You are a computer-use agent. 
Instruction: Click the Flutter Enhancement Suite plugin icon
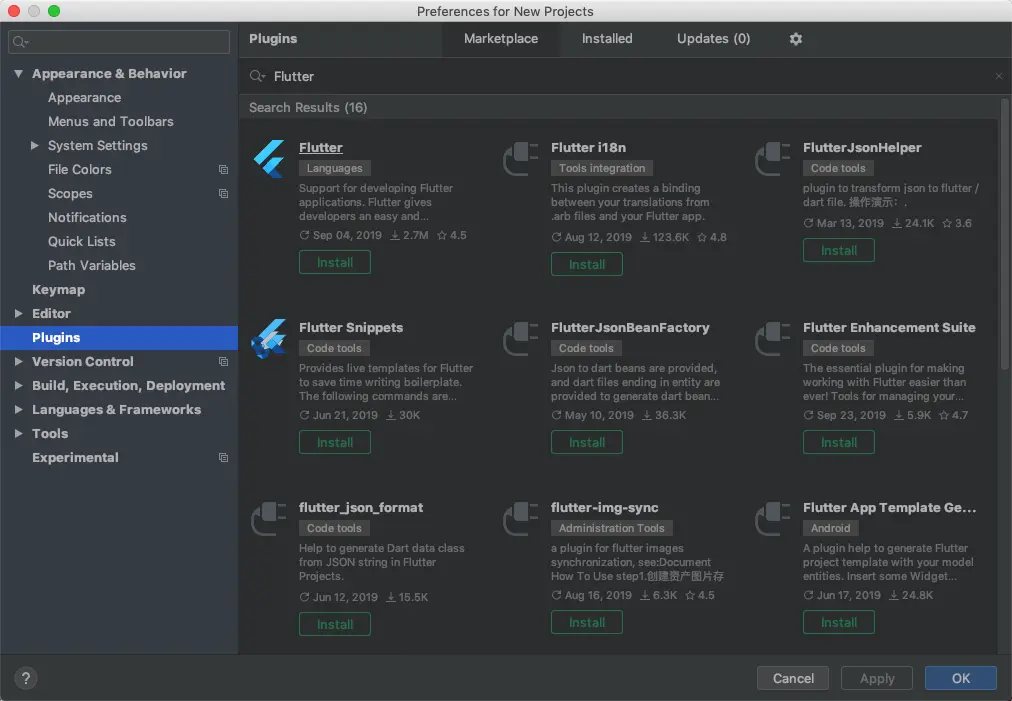point(773,338)
